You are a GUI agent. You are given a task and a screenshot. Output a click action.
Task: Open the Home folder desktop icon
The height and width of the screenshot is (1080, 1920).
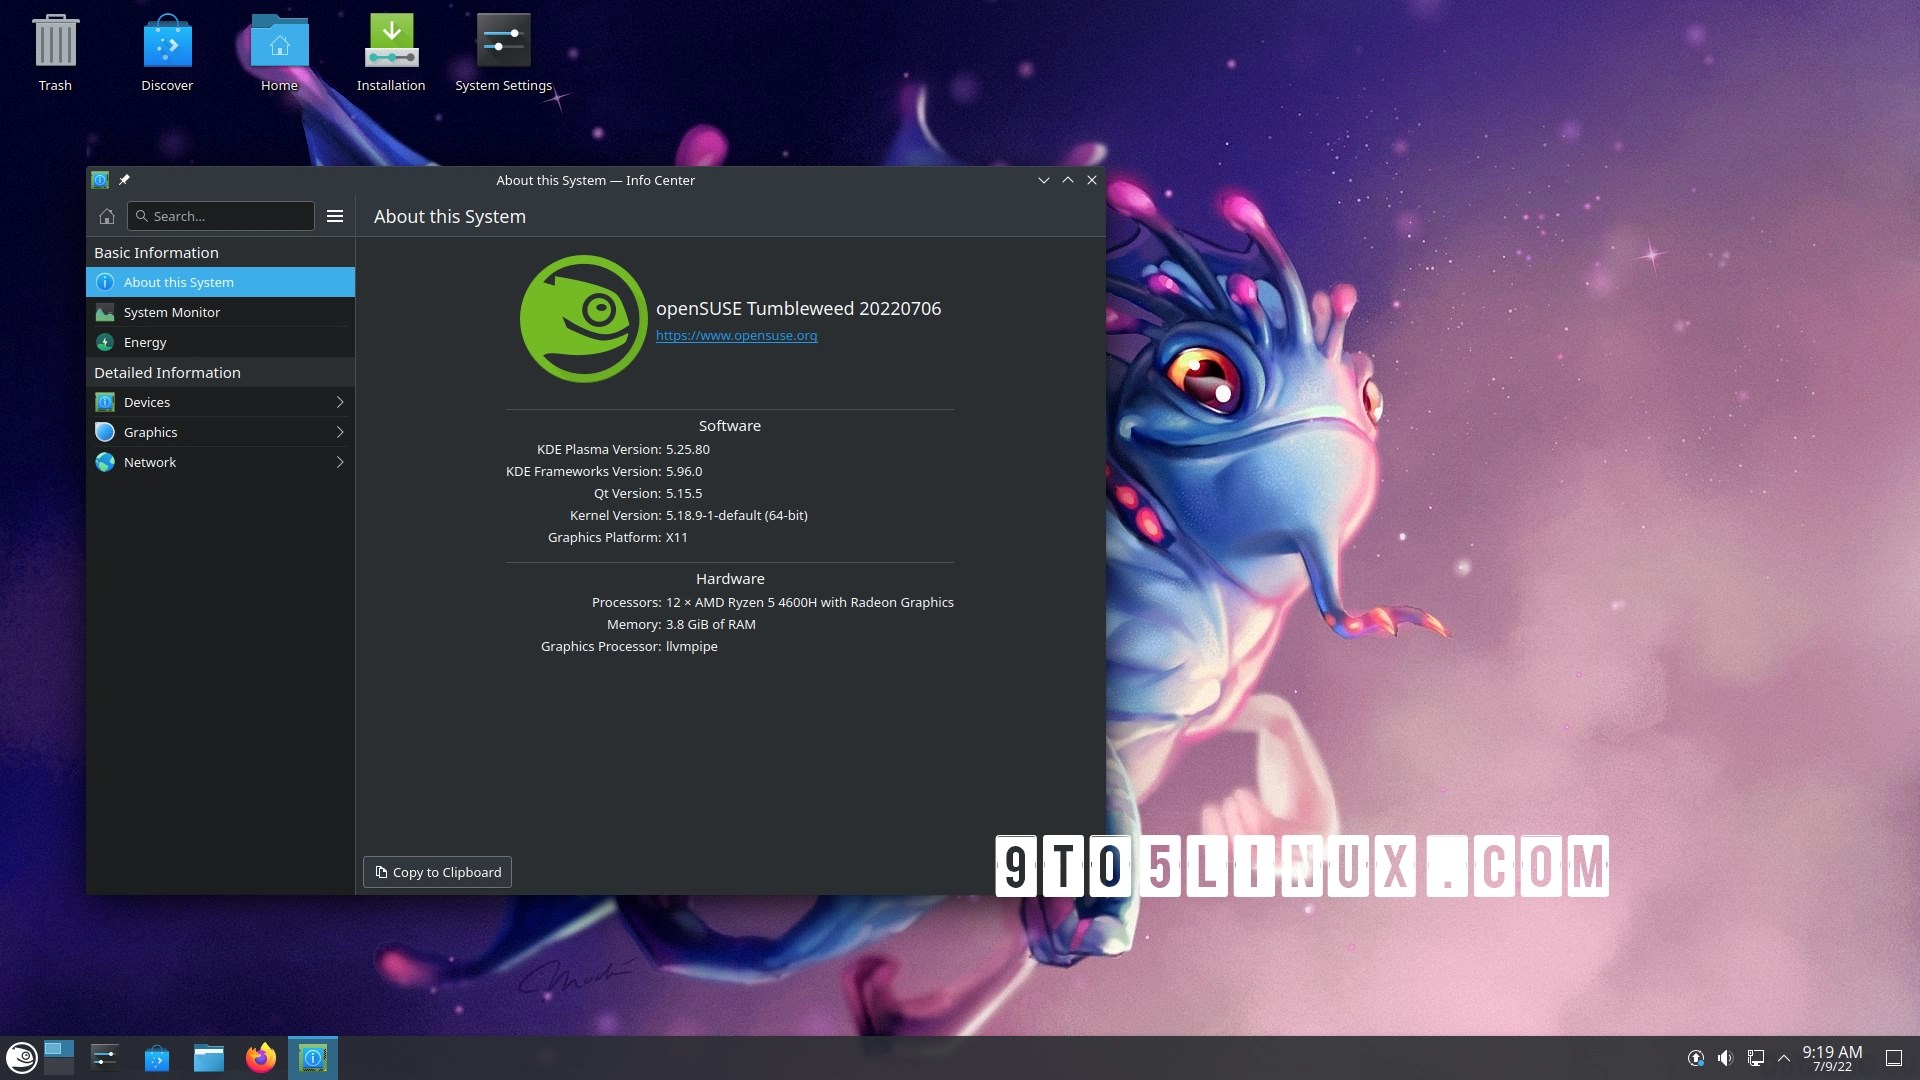(279, 53)
